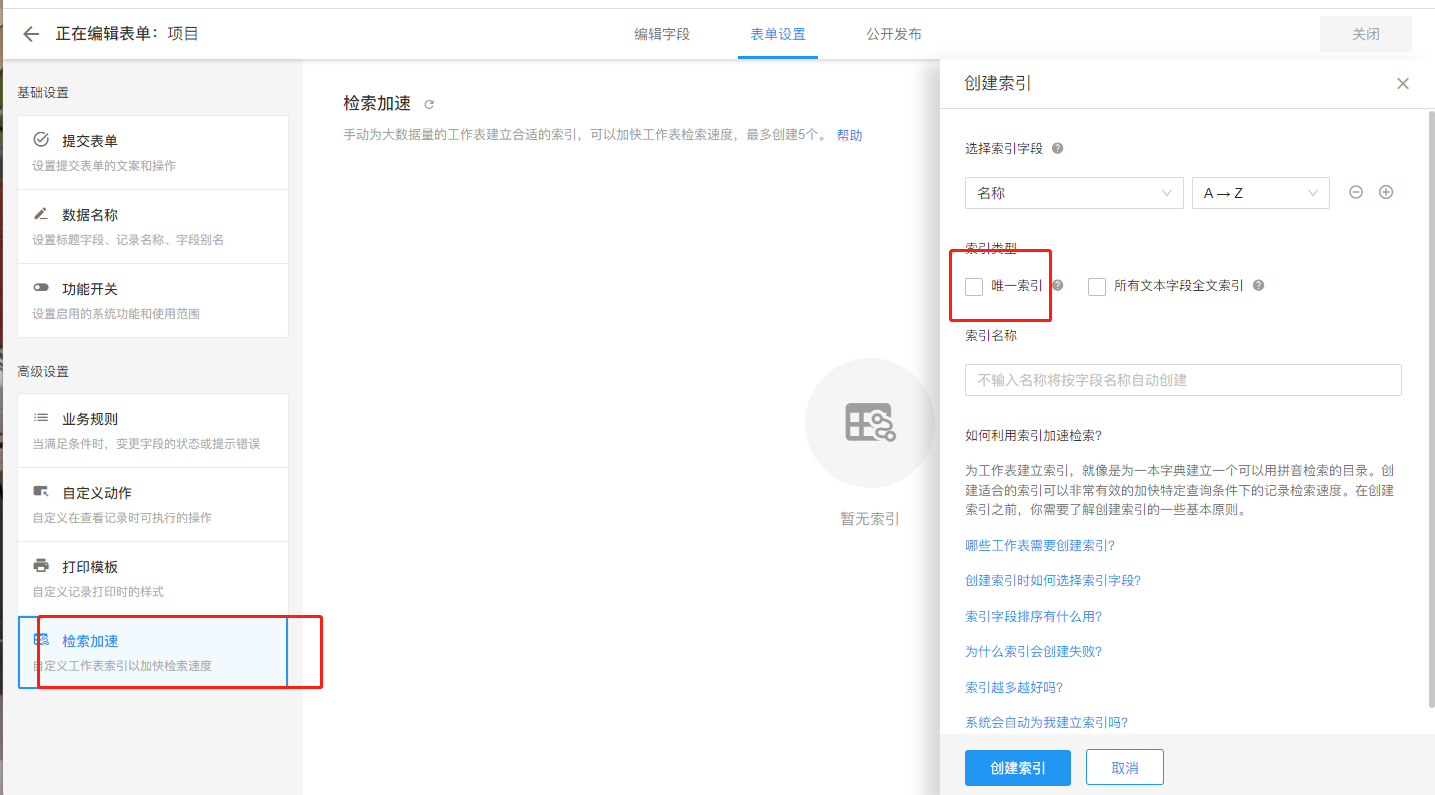
Task: Click help icon beside 所有文本字段全文索引
Action: tap(1258, 285)
